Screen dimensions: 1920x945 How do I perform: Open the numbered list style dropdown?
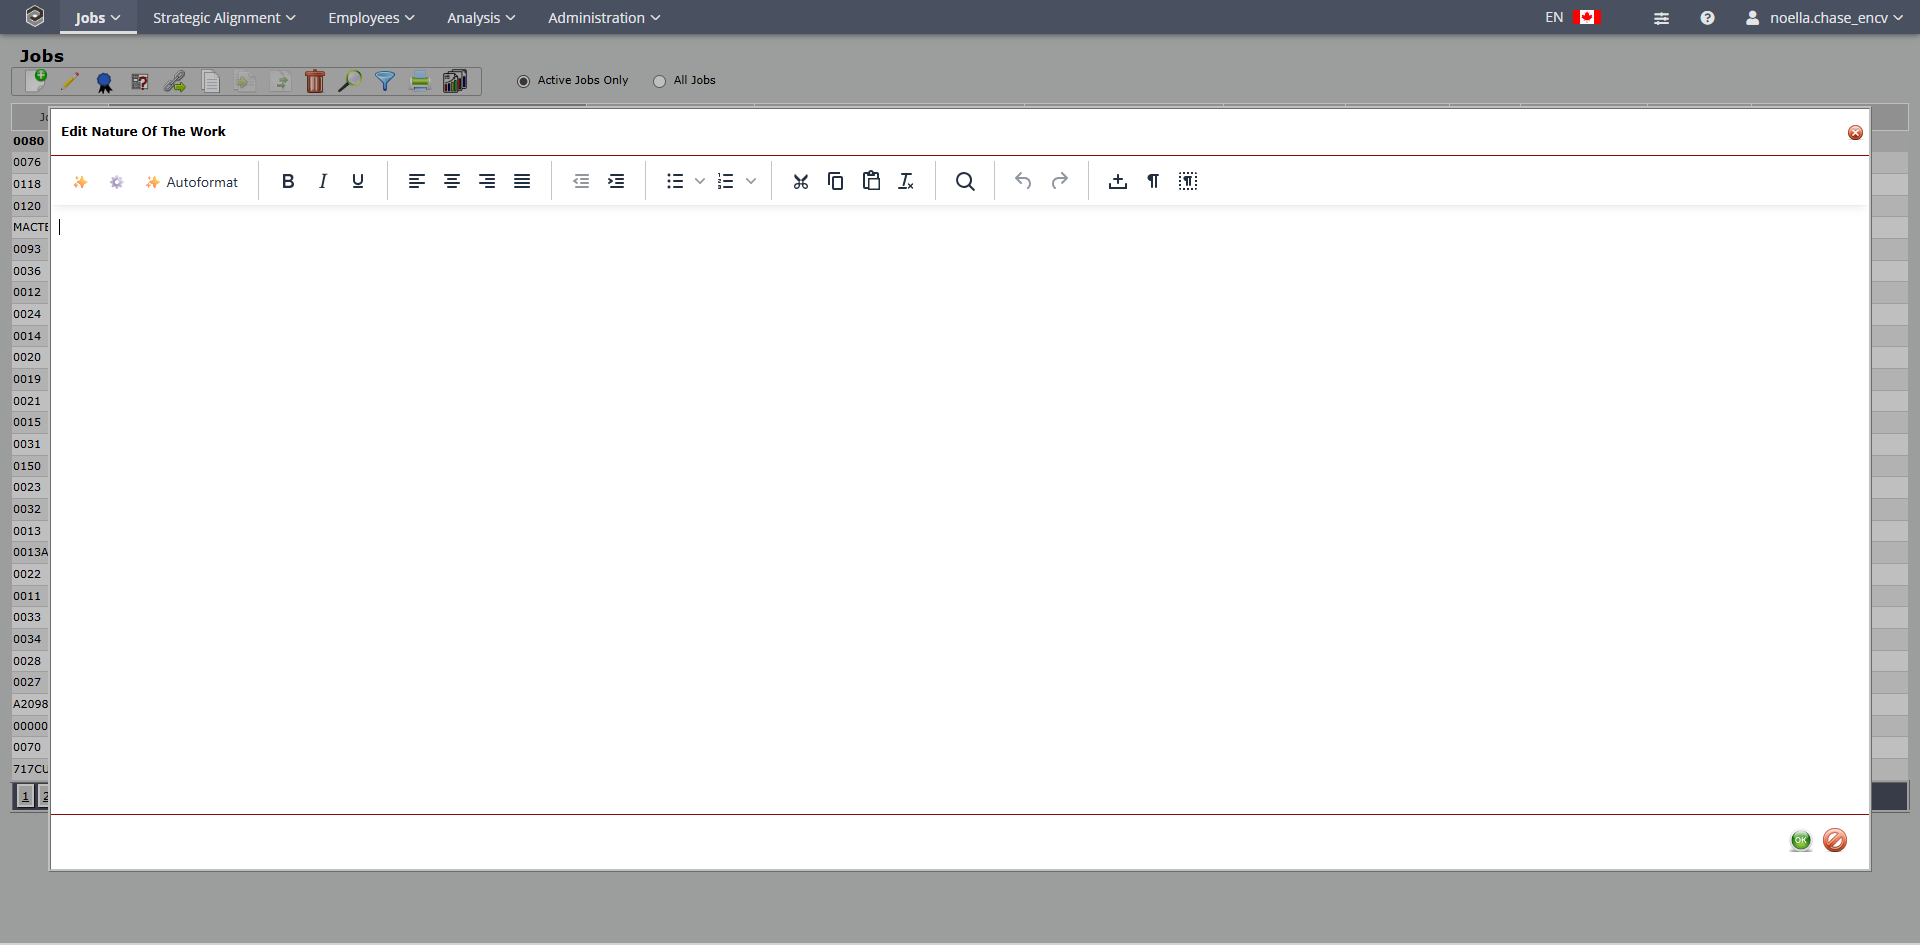(x=751, y=181)
